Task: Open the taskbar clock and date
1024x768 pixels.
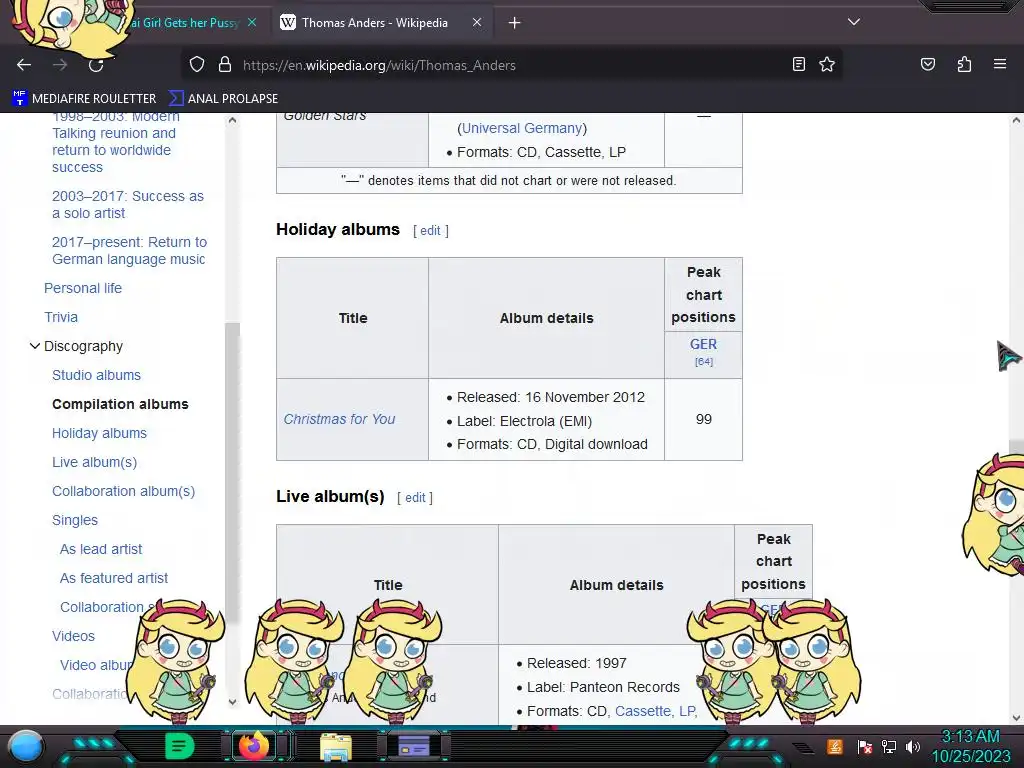Action: [x=970, y=746]
